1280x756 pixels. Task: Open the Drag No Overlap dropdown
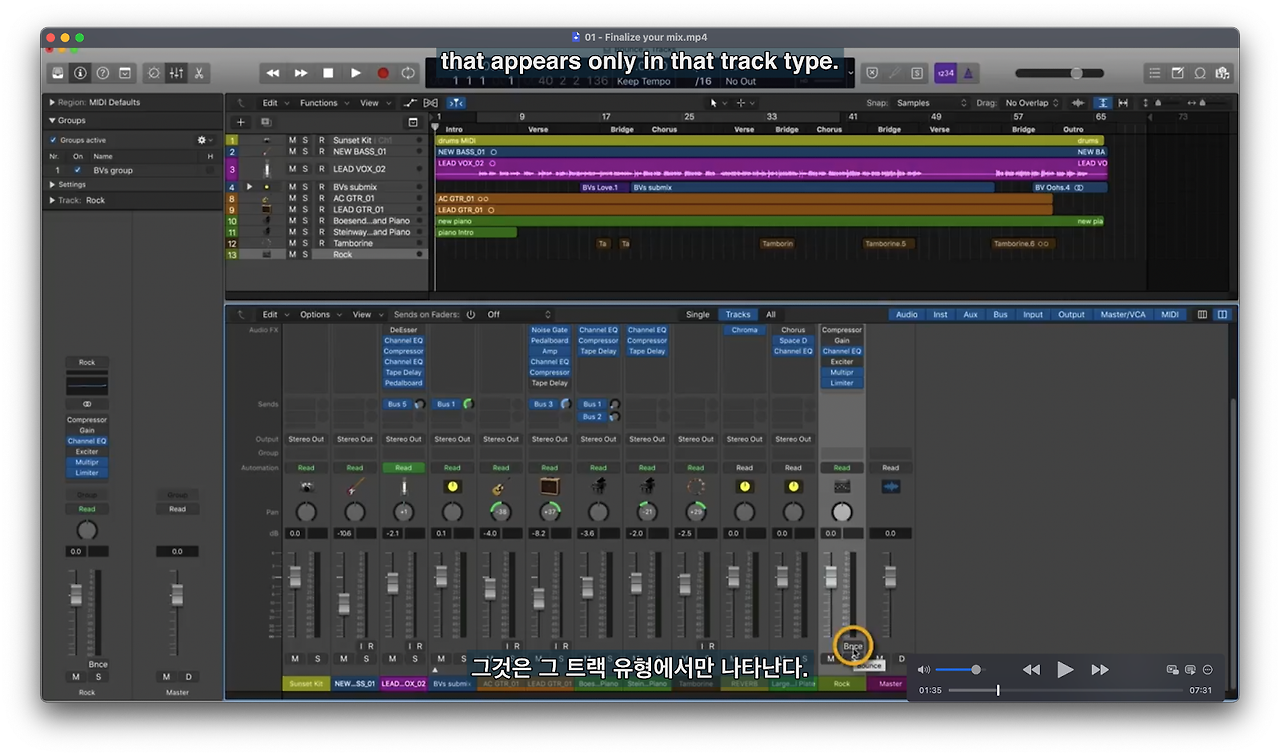tap(1033, 103)
